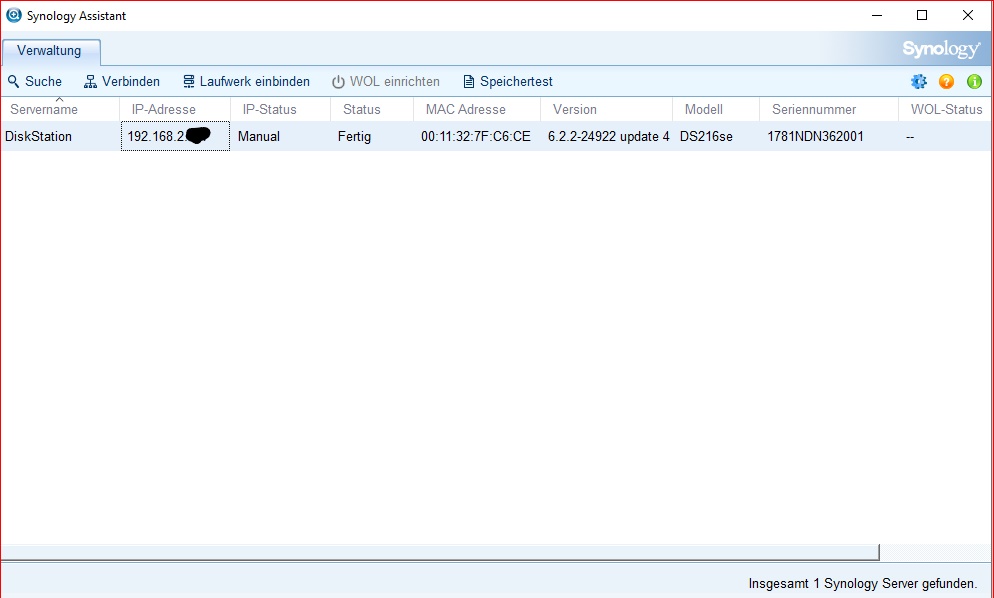The height and width of the screenshot is (598, 994).
Task: Click the MAC address 00:11:32:7F:C6:CE
Action: 476,136
